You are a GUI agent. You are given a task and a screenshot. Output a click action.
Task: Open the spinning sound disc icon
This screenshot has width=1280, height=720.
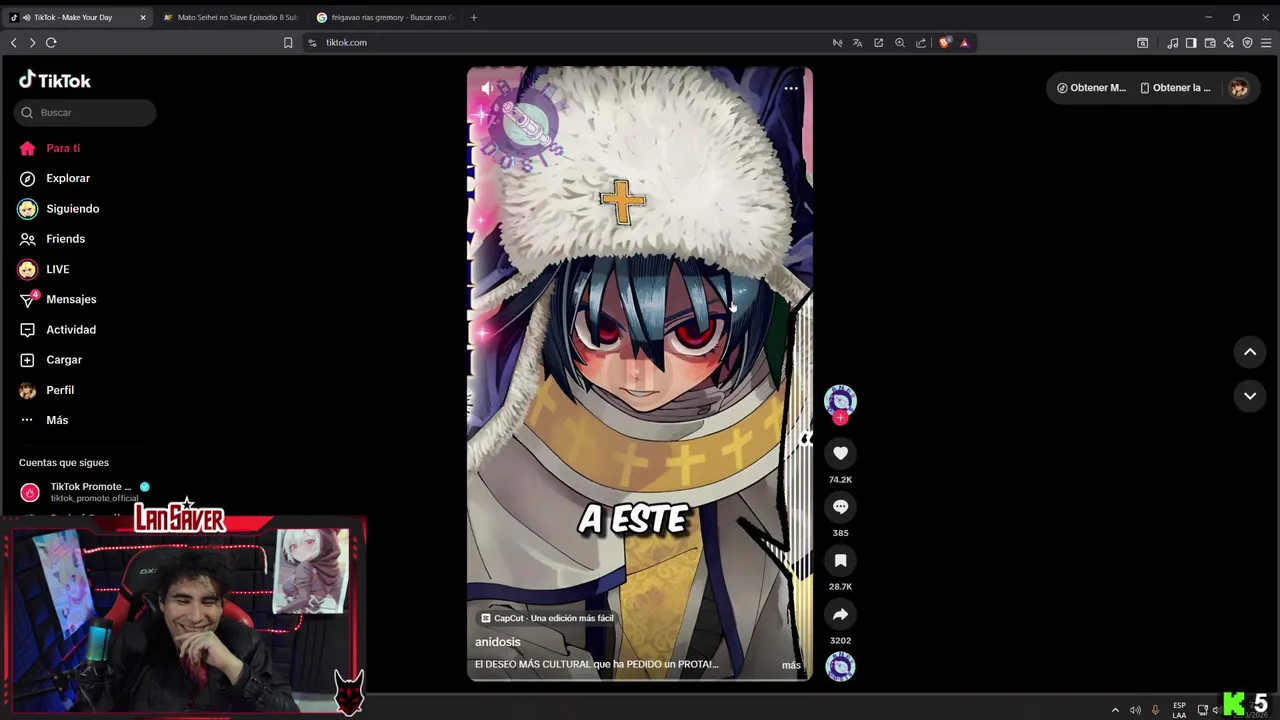click(840, 666)
